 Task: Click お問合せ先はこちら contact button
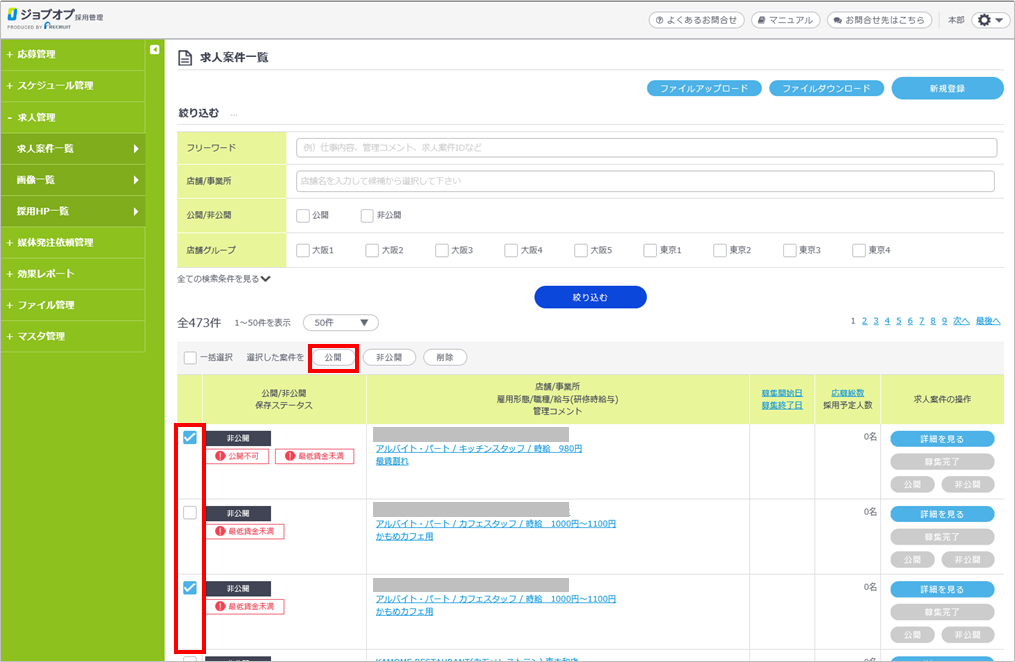[x=879, y=20]
